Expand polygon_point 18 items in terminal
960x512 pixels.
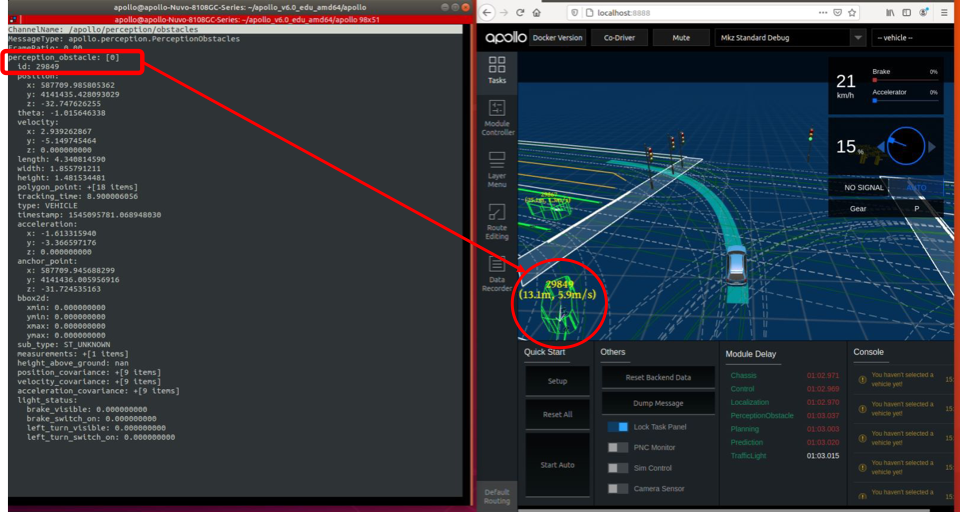[x=77, y=187]
